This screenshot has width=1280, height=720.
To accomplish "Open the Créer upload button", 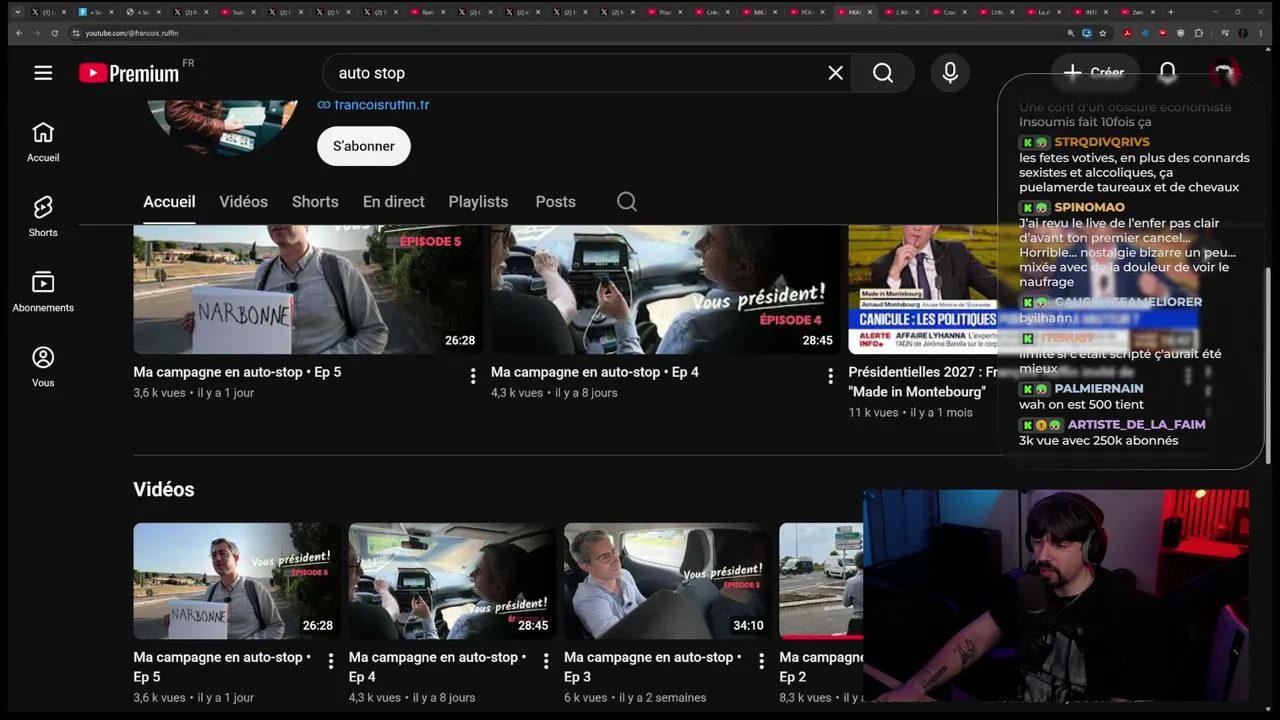I will (x=1094, y=72).
